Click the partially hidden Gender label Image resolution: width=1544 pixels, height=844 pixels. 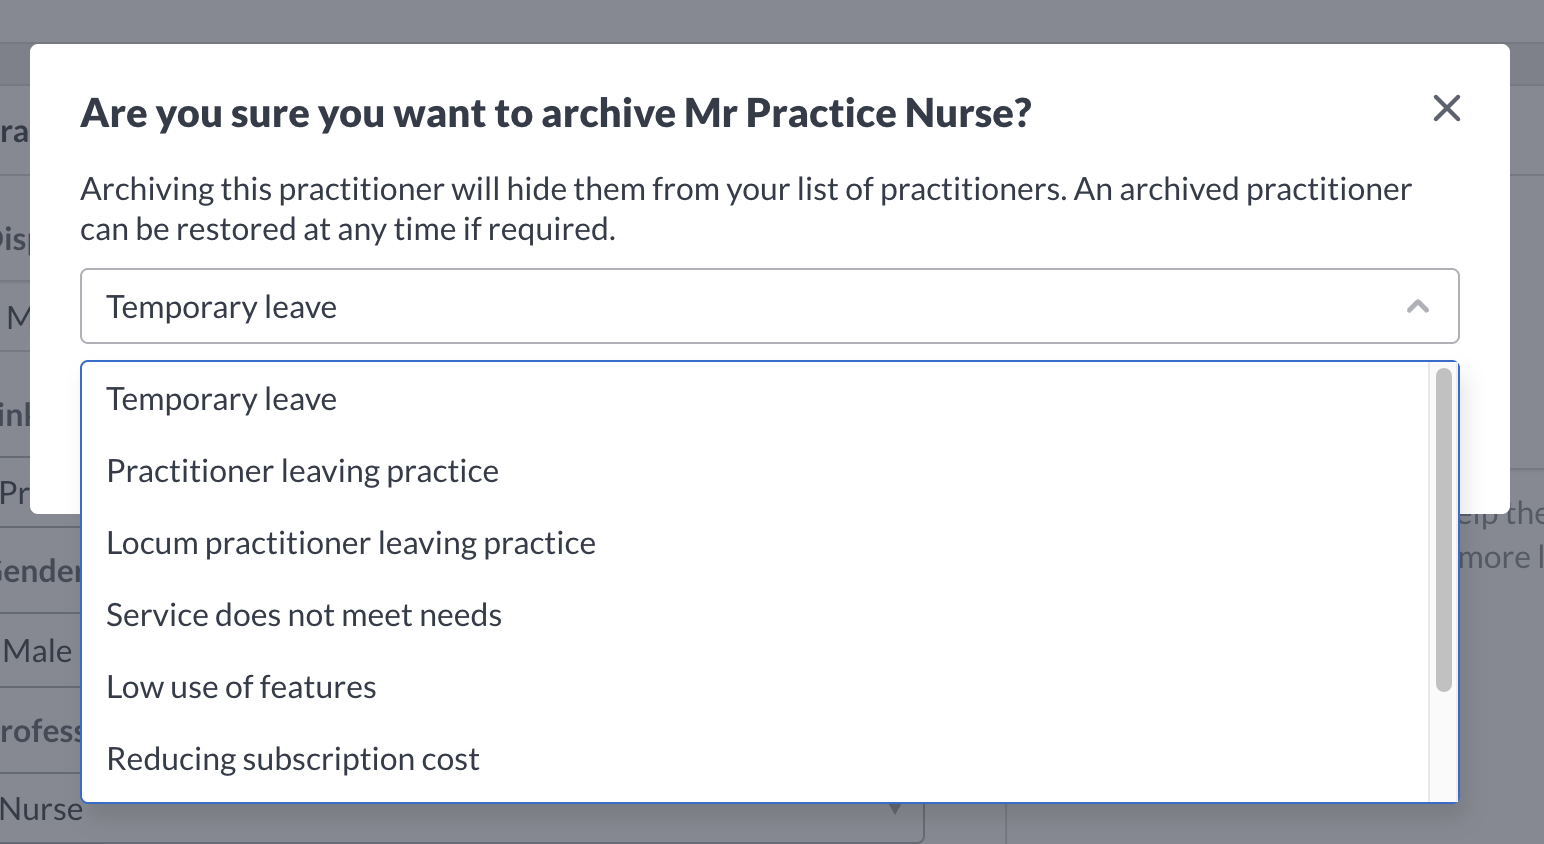40,571
